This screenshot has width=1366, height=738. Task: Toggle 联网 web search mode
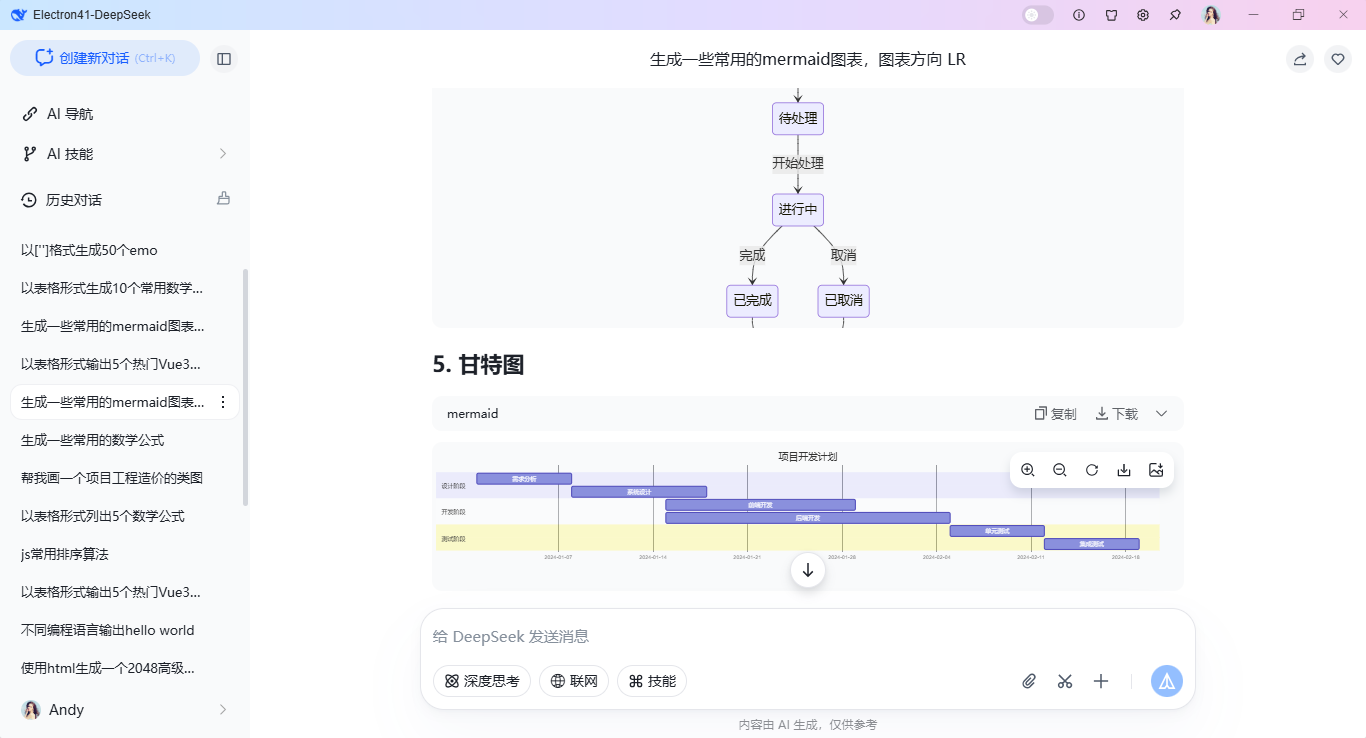574,681
